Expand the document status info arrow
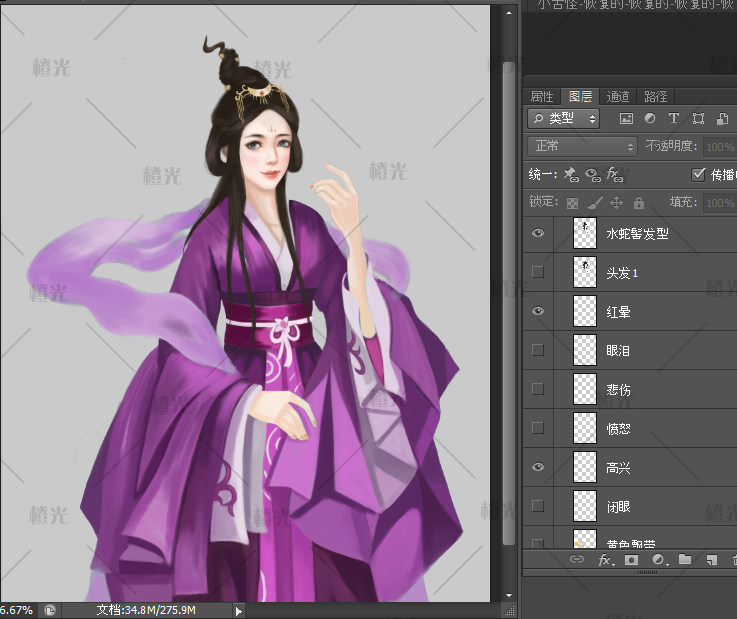The width and height of the screenshot is (737, 619). (238, 610)
